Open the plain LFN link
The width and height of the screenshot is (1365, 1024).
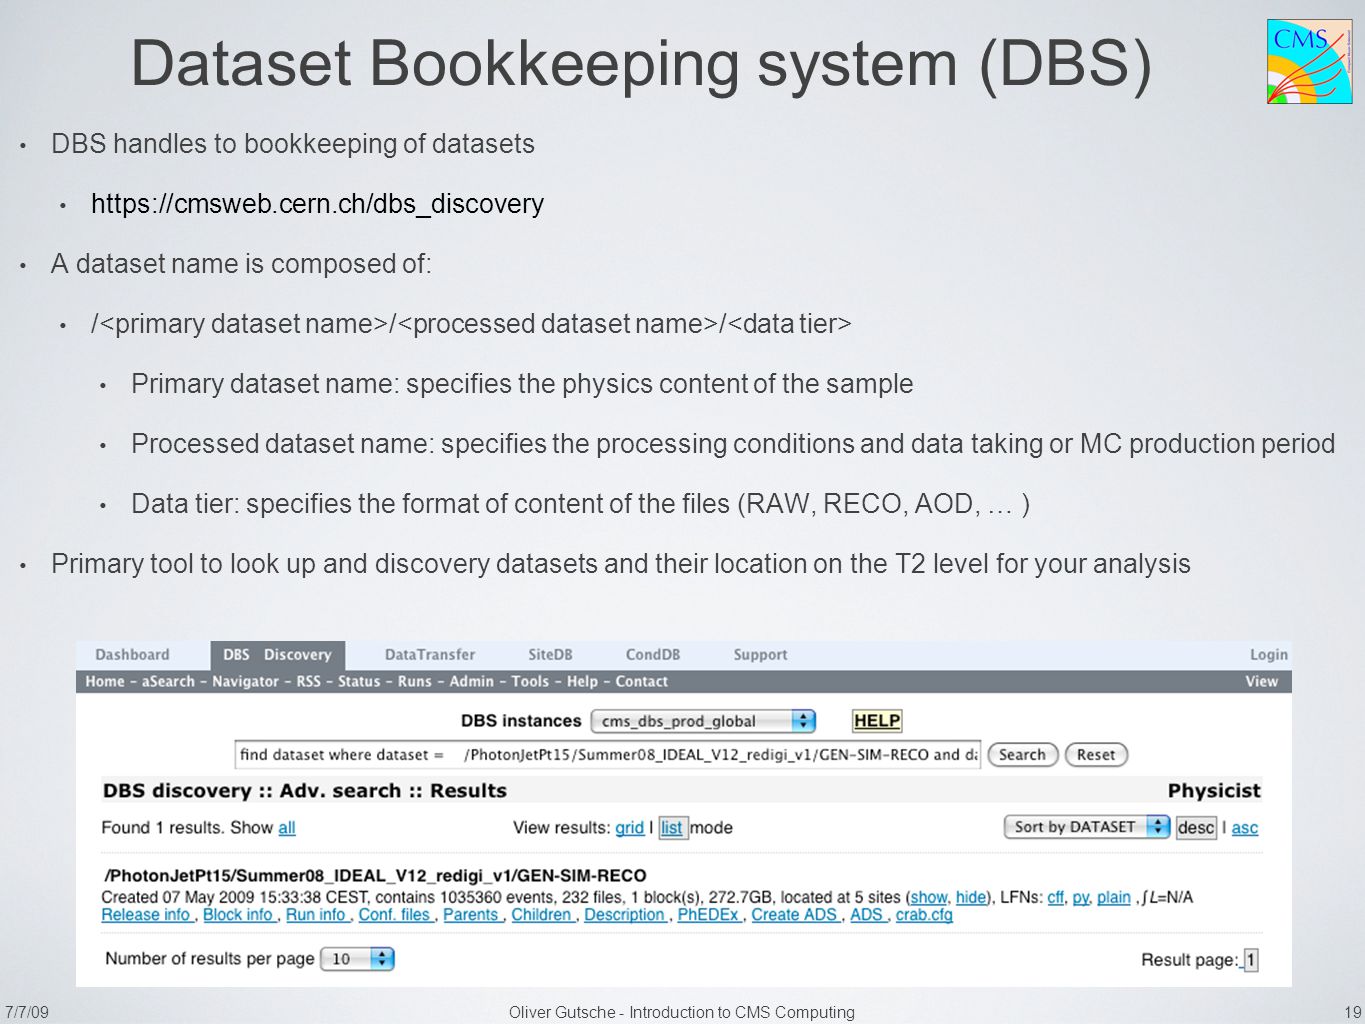[x=1113, y=897]
